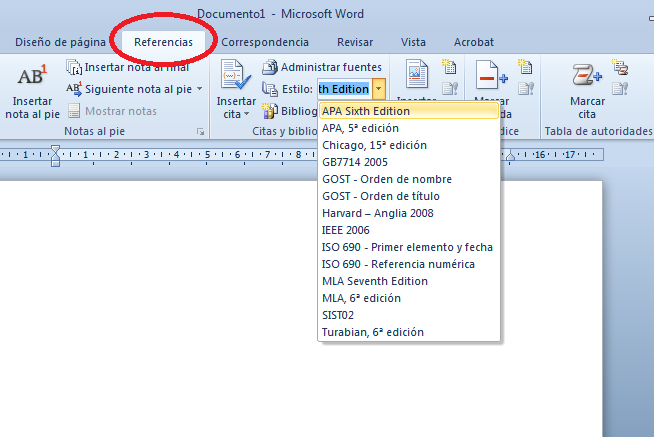Open the Siguiente nota al pie arrow
This screenshot has width=654, height=437.
199,89
